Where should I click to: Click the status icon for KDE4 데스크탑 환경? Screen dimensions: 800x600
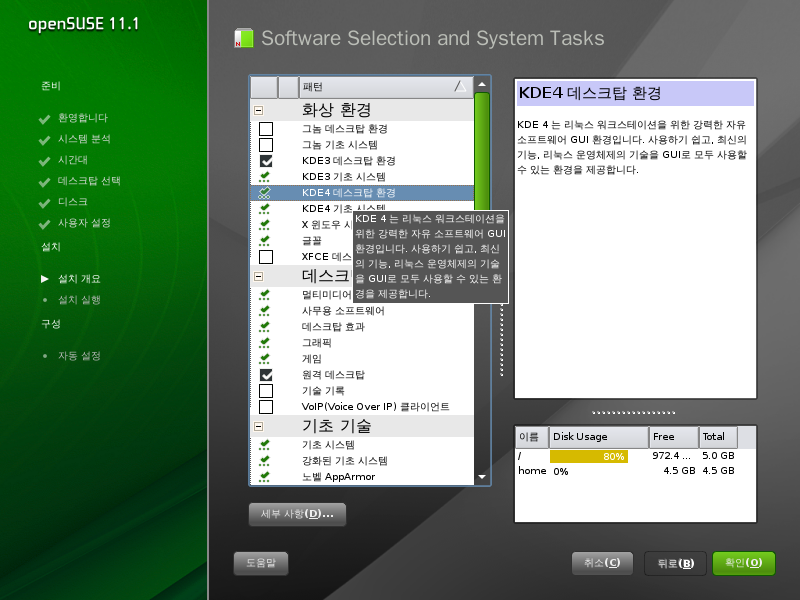264,192
